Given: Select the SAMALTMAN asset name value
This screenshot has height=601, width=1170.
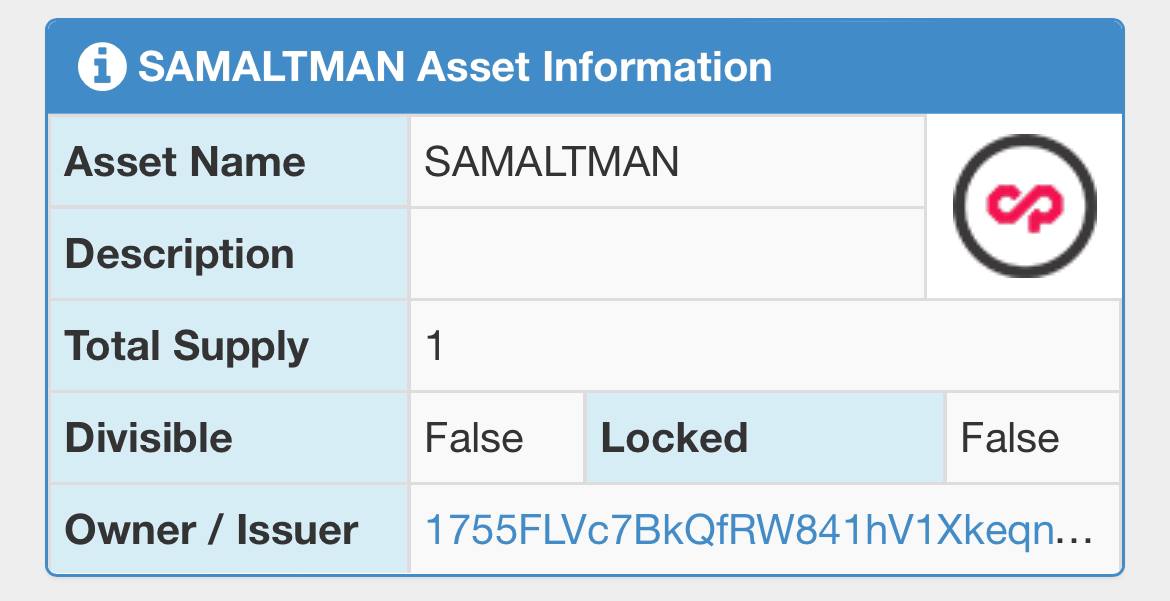Looking at the screenshot, I should click(551, 162).
